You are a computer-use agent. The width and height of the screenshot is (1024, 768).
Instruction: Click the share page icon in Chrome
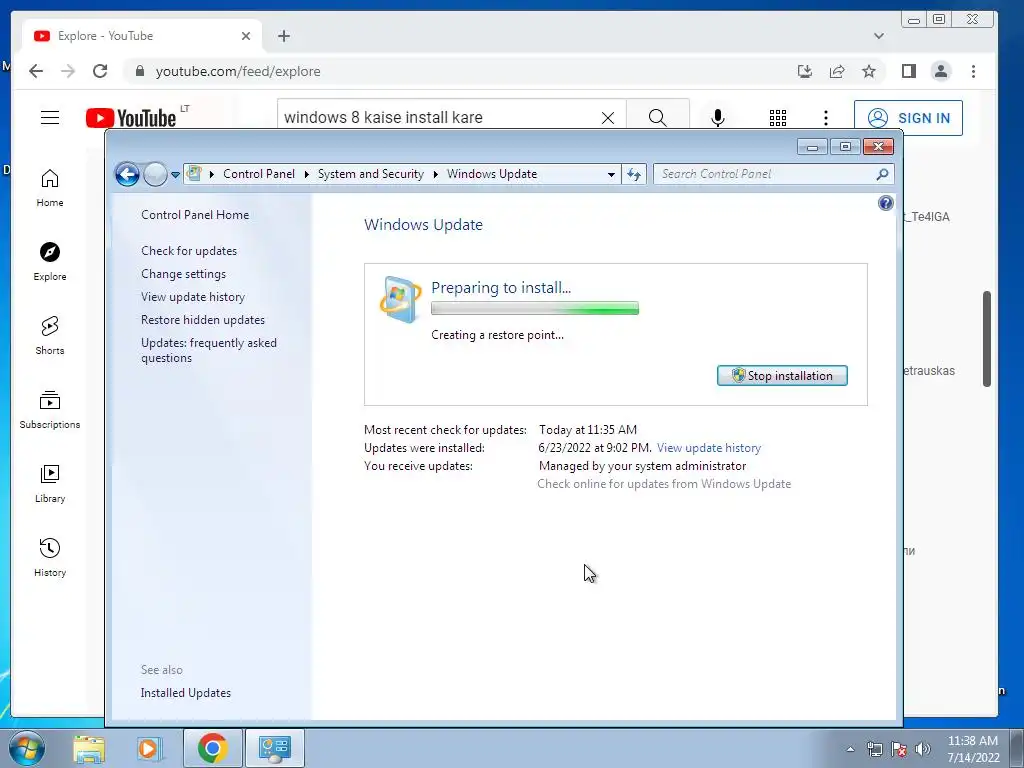click(x=837, y=71)
